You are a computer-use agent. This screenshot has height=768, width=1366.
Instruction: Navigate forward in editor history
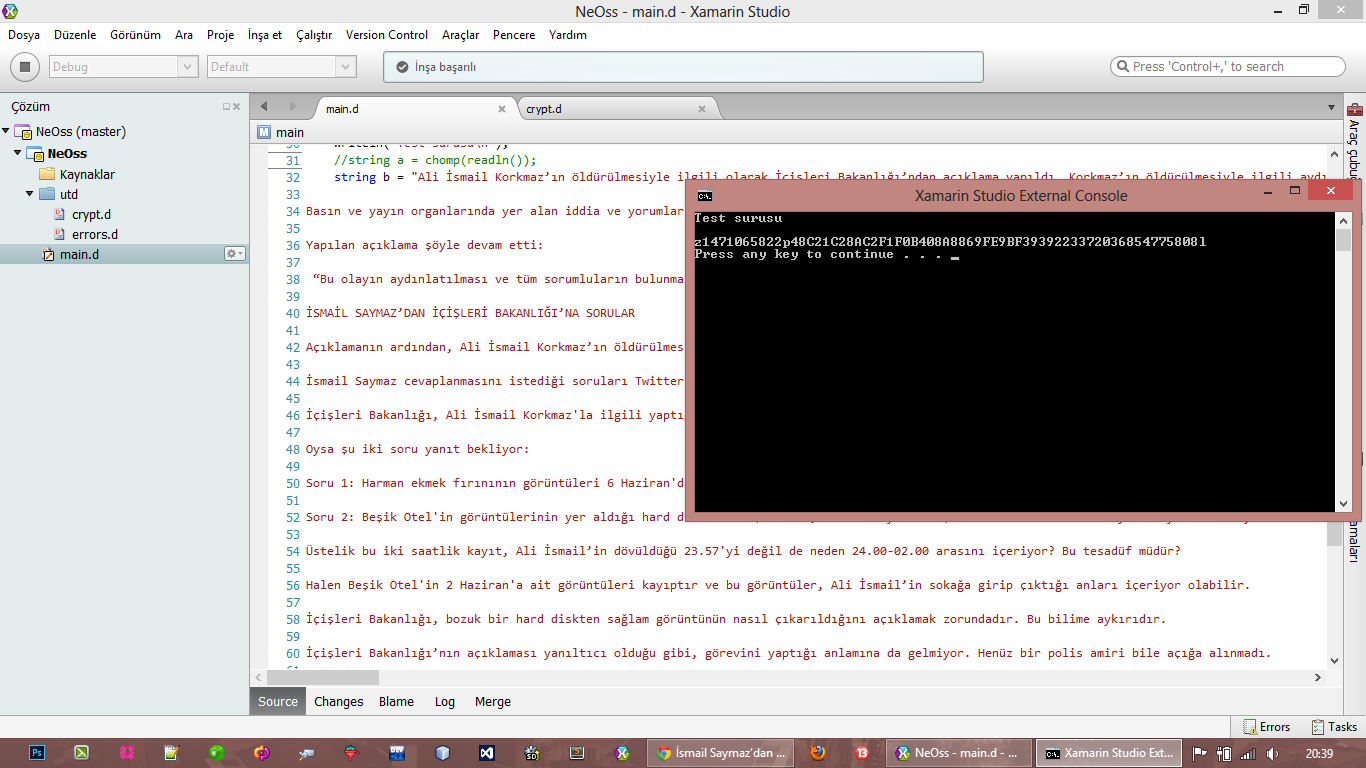click(292, 106)
